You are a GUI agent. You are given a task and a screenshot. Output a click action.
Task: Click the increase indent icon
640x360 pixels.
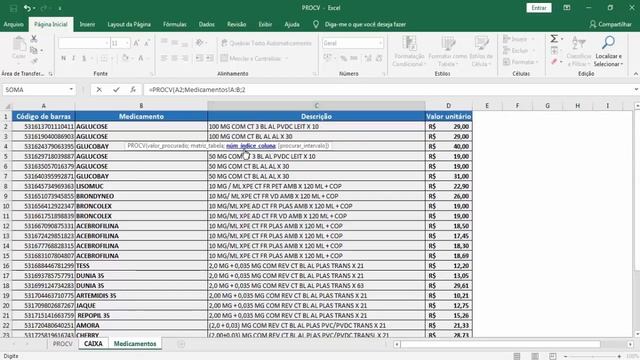(210, 58)
